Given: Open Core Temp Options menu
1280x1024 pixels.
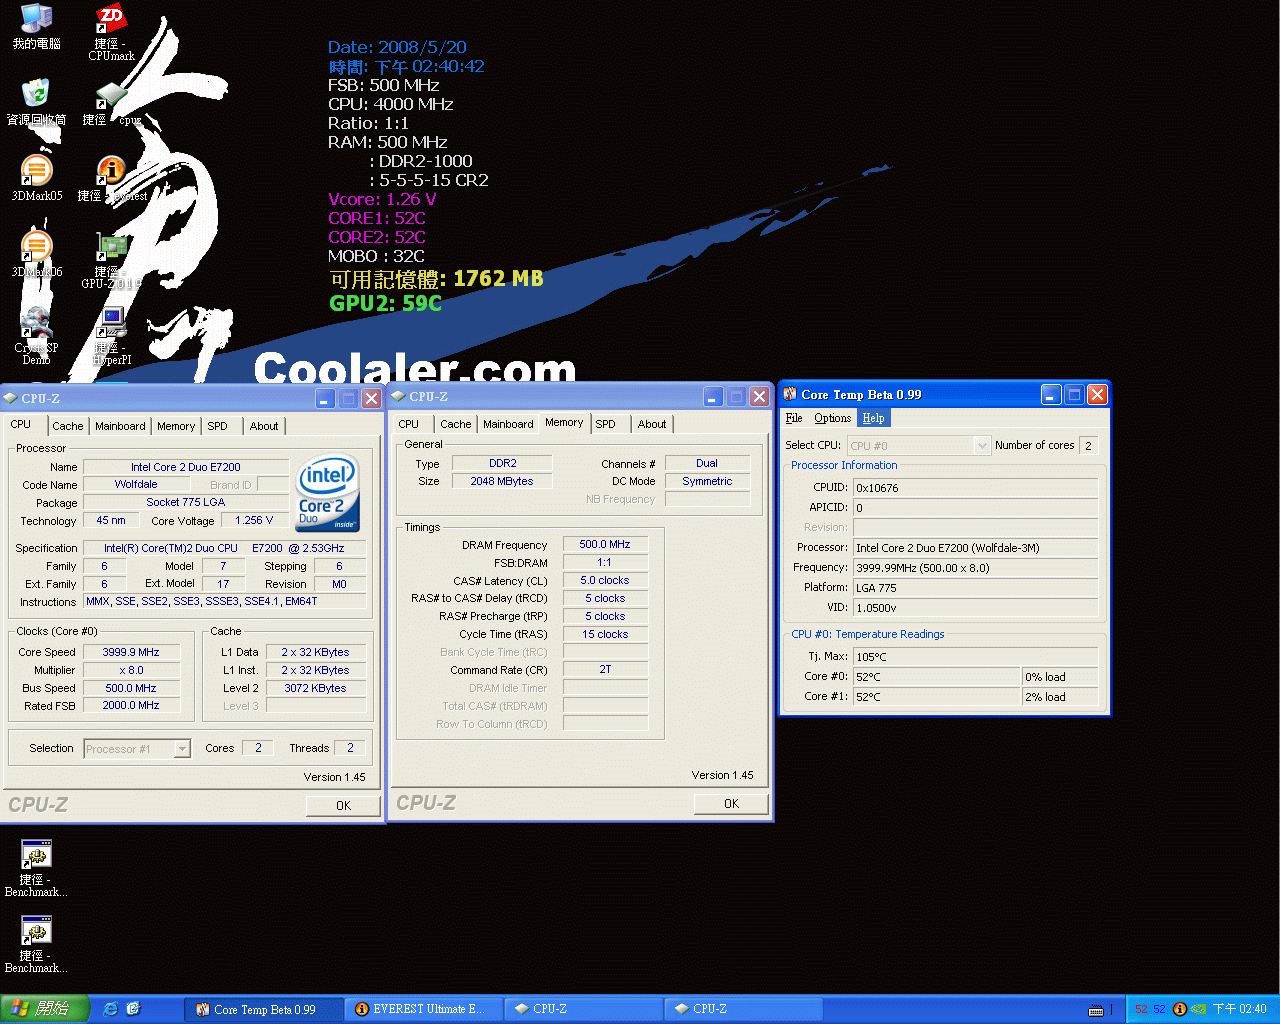Looking at the screenshot, I should (833, 418).
